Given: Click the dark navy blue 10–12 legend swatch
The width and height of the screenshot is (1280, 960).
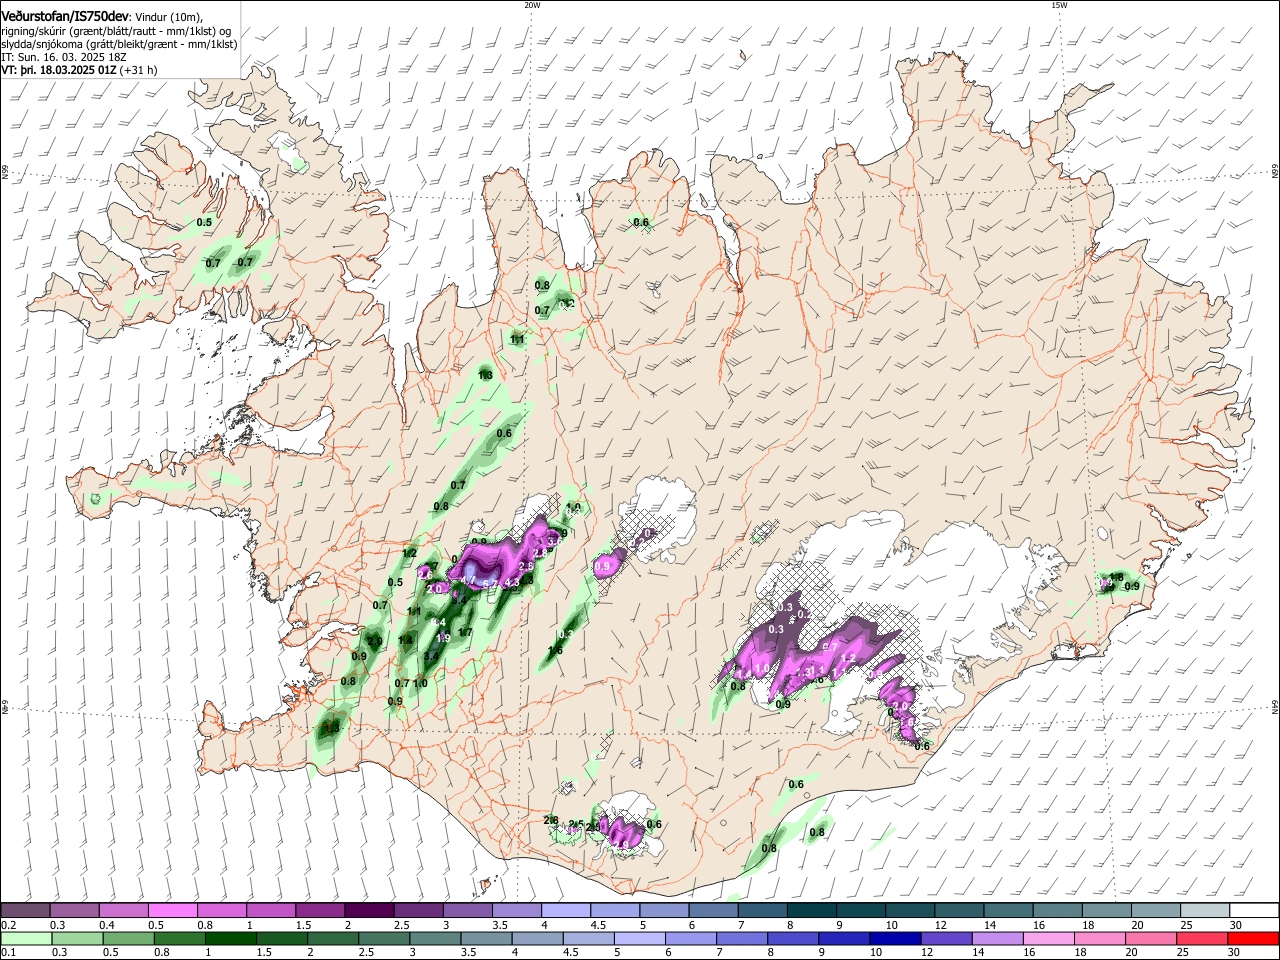Looking at the screenshot, I should click(896, 938).
